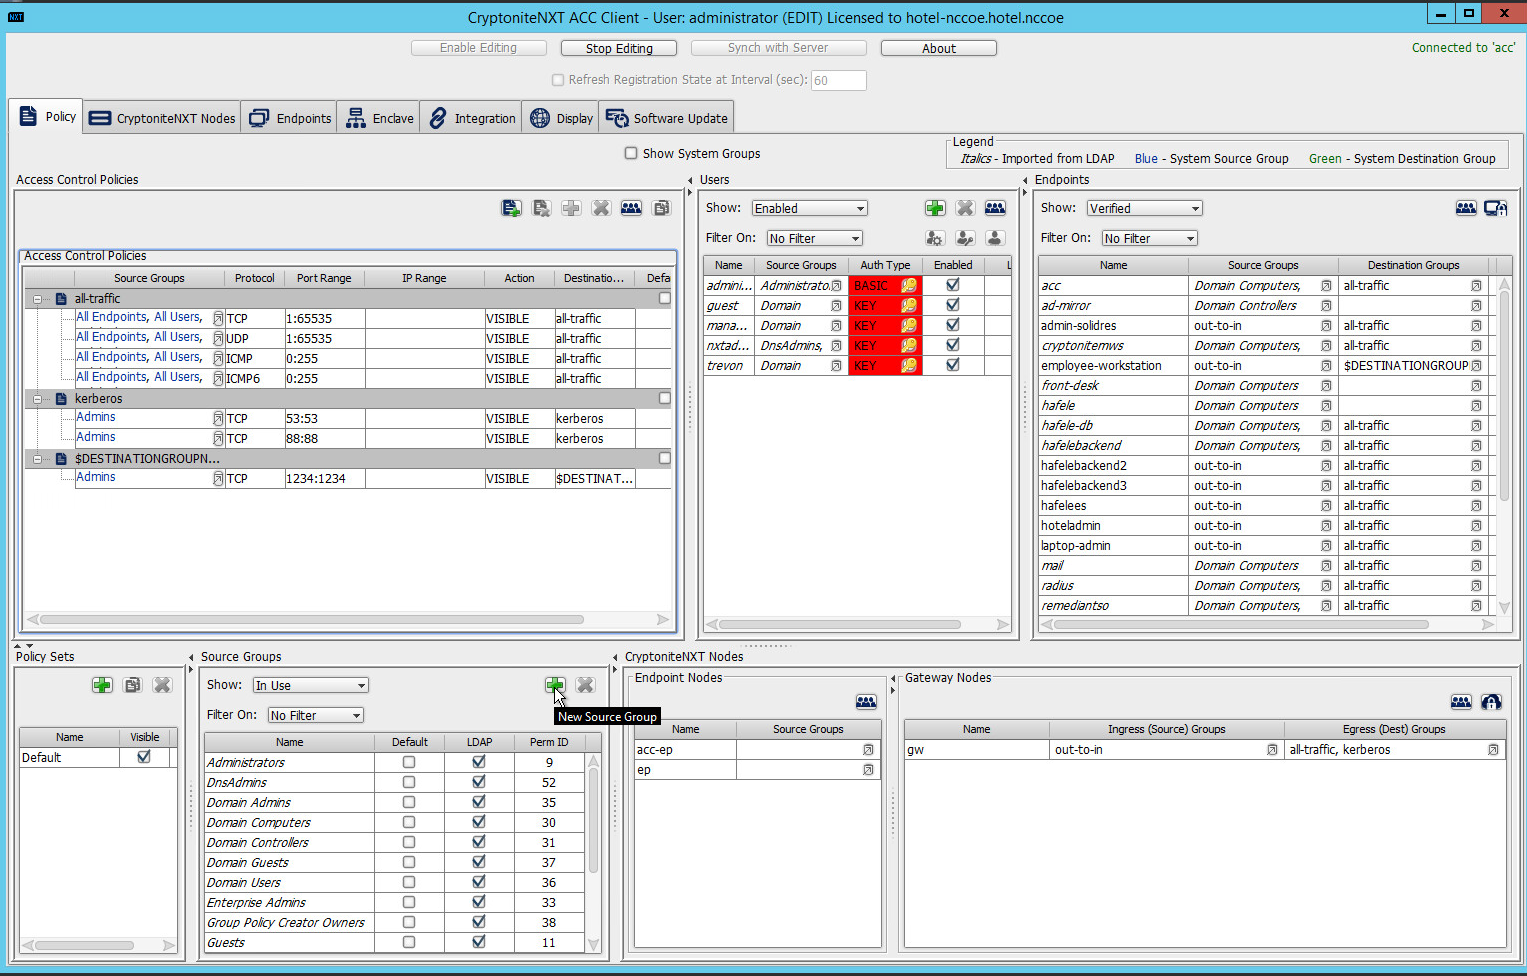Image resolution: width=1527 pixels, height=976 pixels.
Task: Check the Default checkbox on kerberos policy row
Action: coord(665,398)
